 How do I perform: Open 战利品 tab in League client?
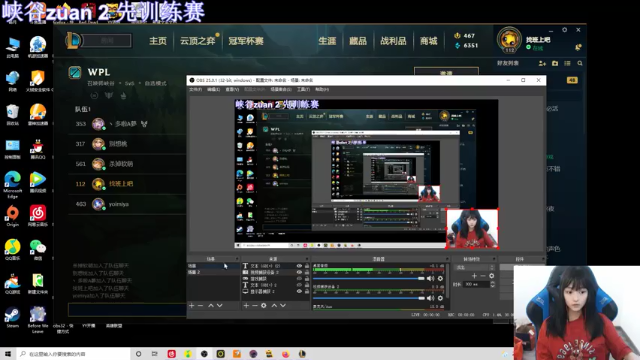click(393, 41)
